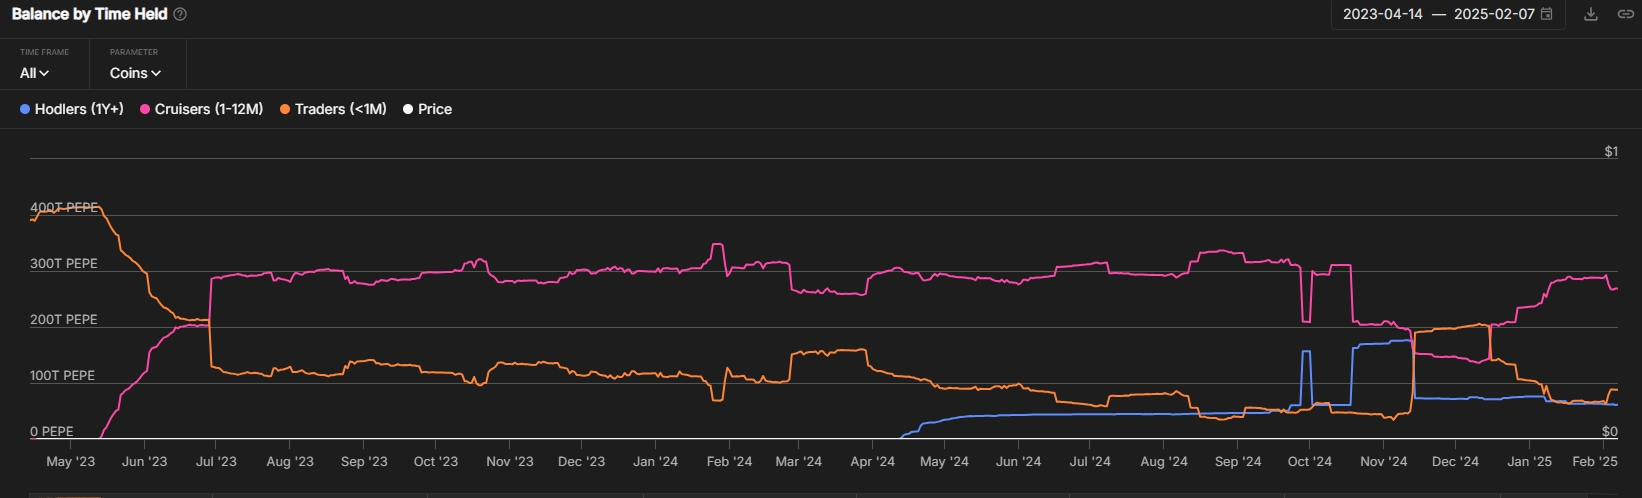Click the help icon beside Balance by Time Held
The image size is (1642, 498).
point(180,14)
